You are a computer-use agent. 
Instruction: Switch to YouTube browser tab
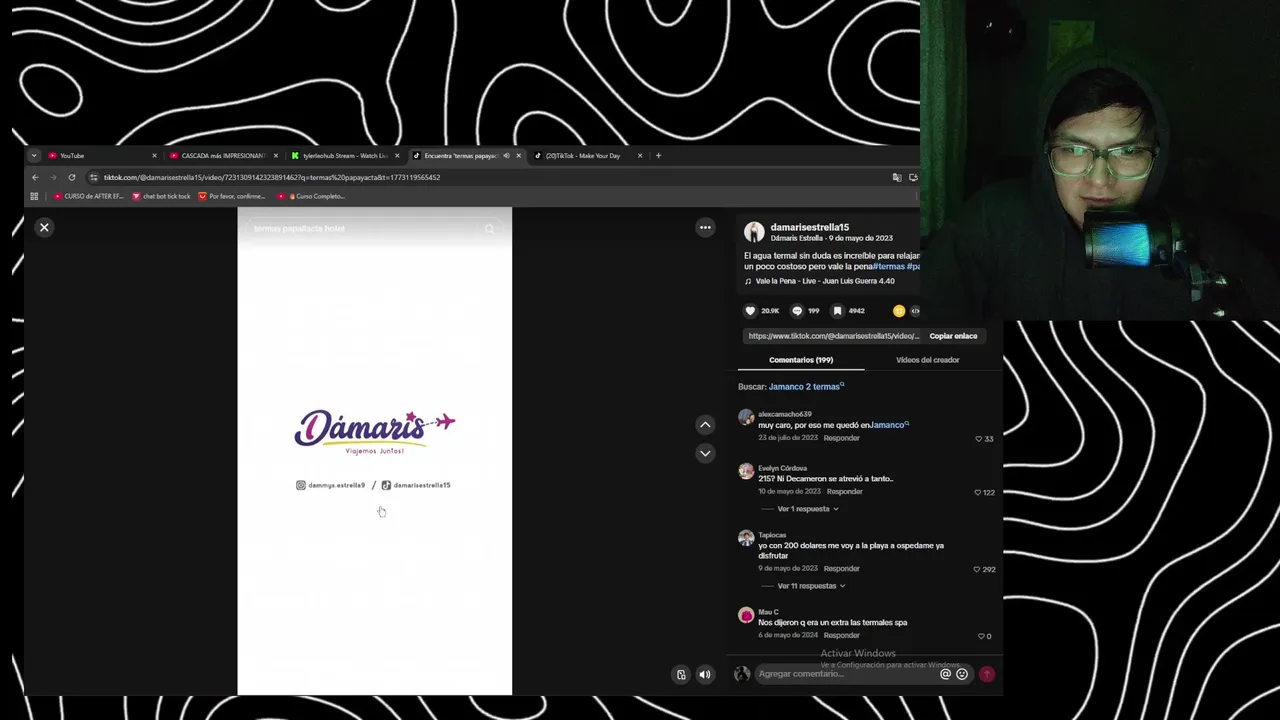tap(100, 156)
